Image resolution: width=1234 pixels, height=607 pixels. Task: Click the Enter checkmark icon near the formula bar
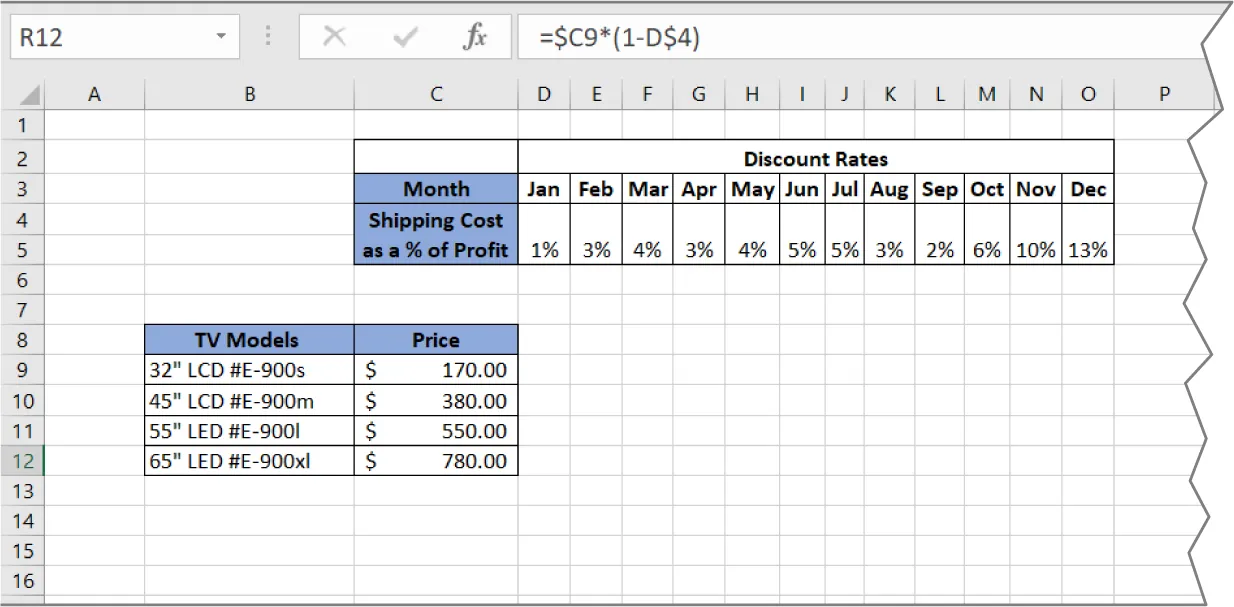[x=405, y=37]
